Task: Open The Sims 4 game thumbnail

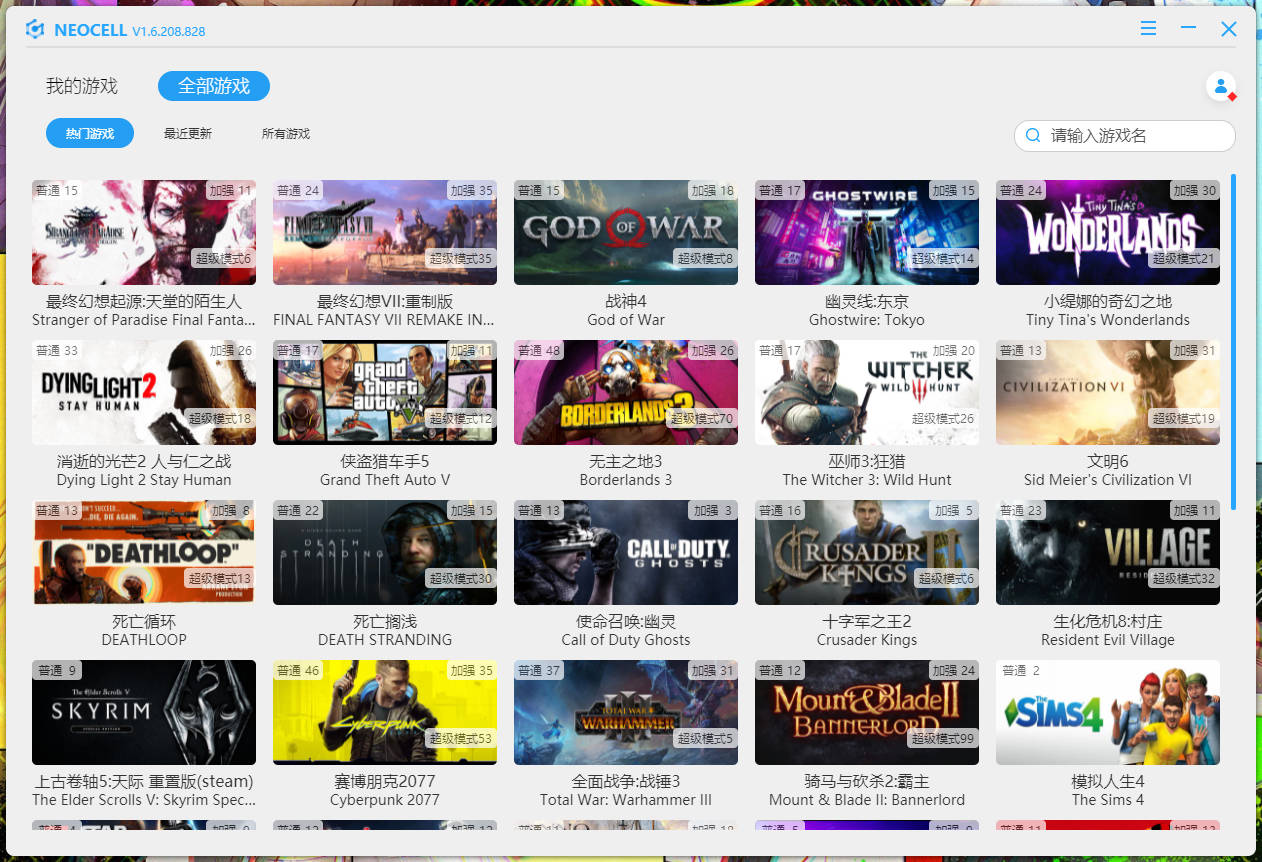Action: point(1108,712)
